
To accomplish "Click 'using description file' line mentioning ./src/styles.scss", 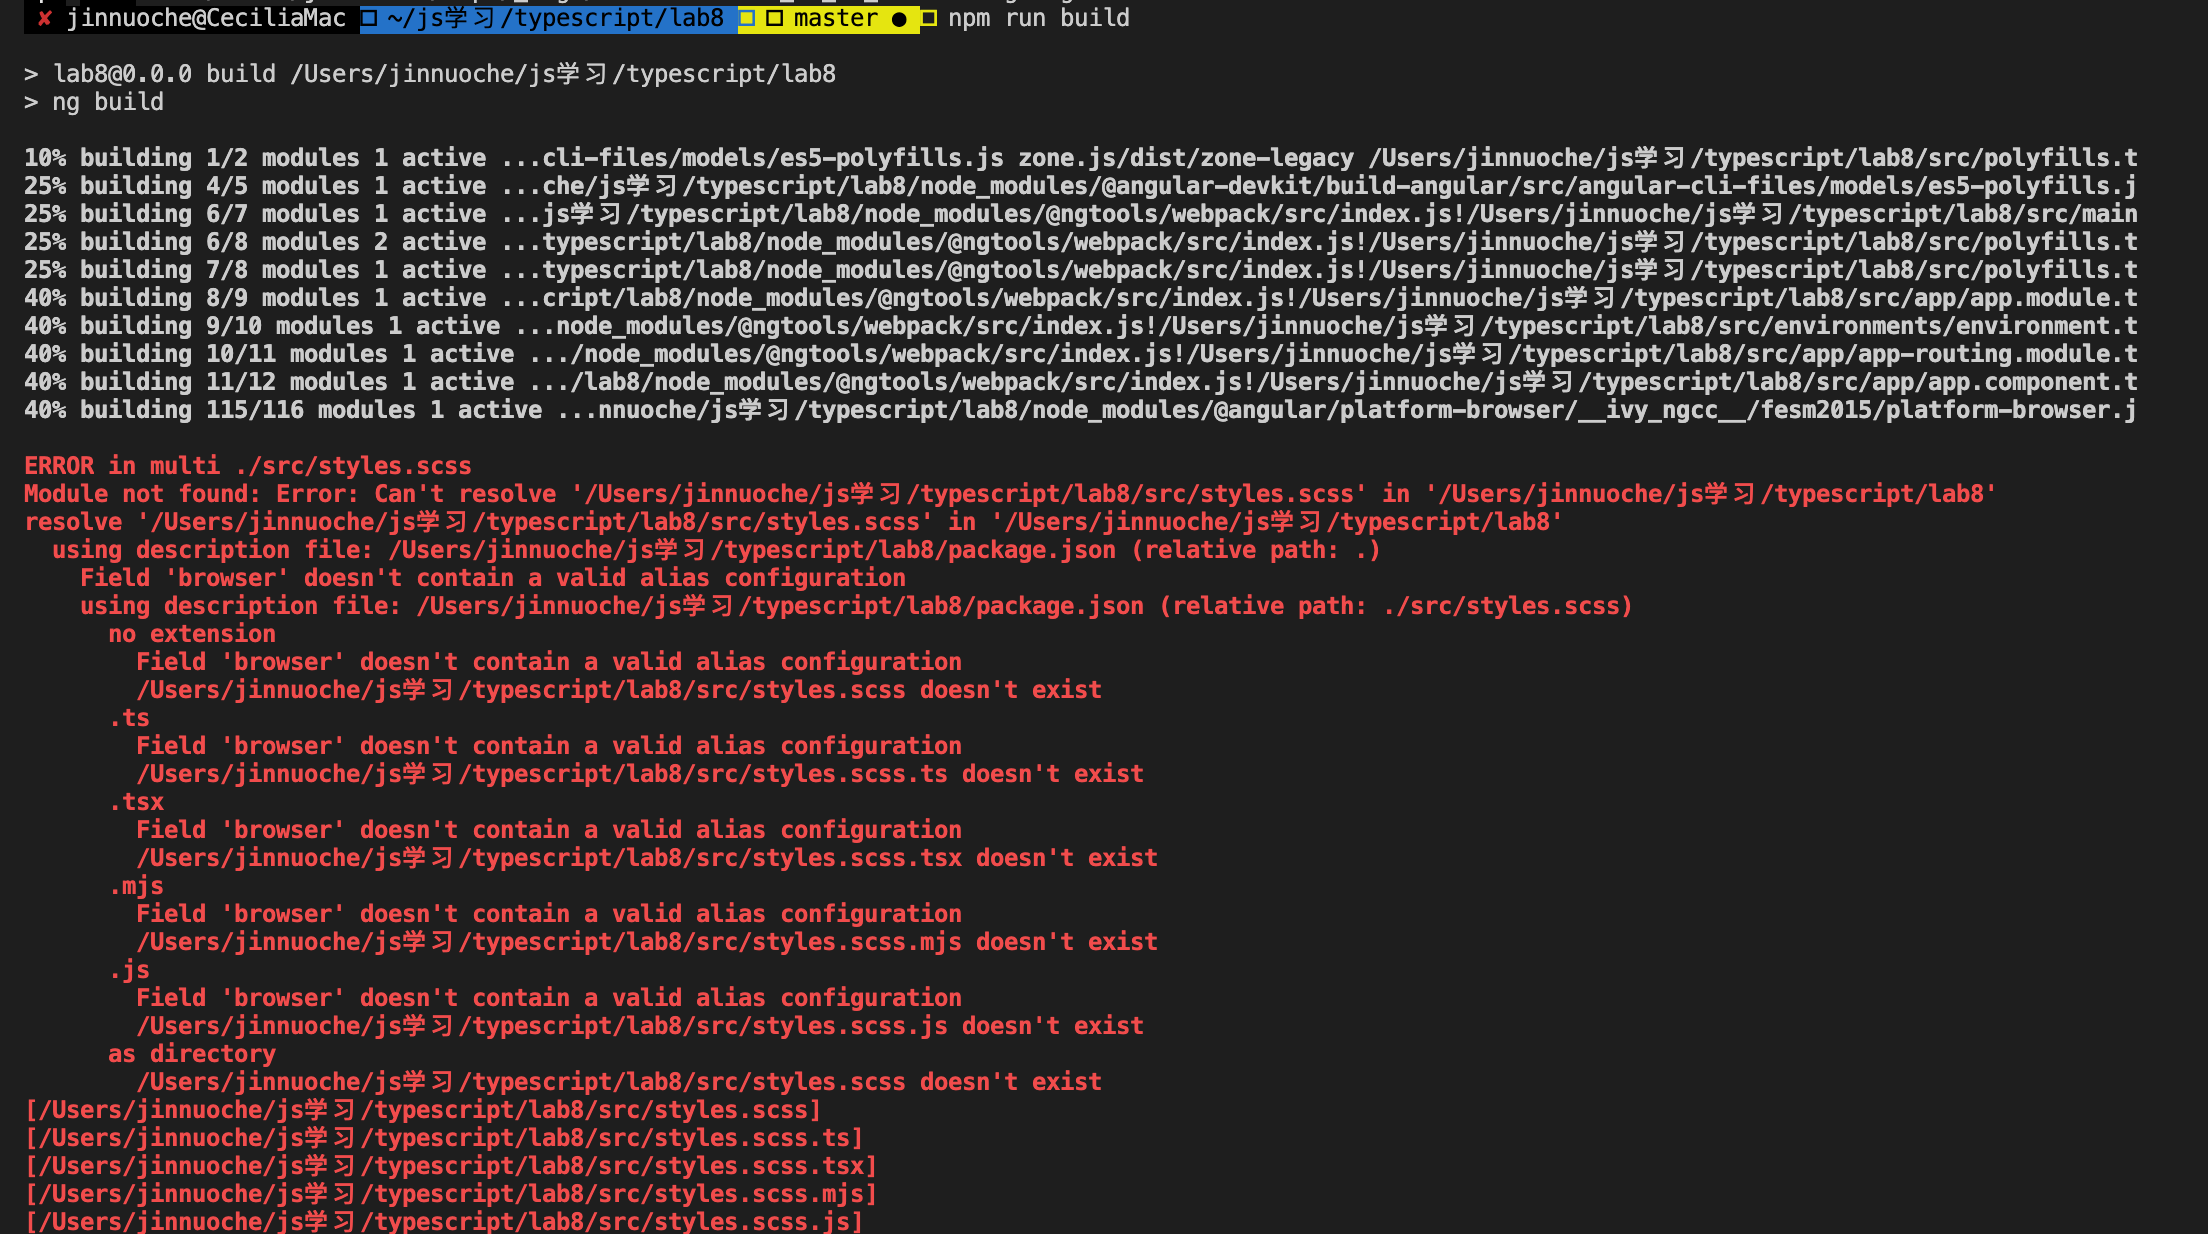I will (856, 606).
